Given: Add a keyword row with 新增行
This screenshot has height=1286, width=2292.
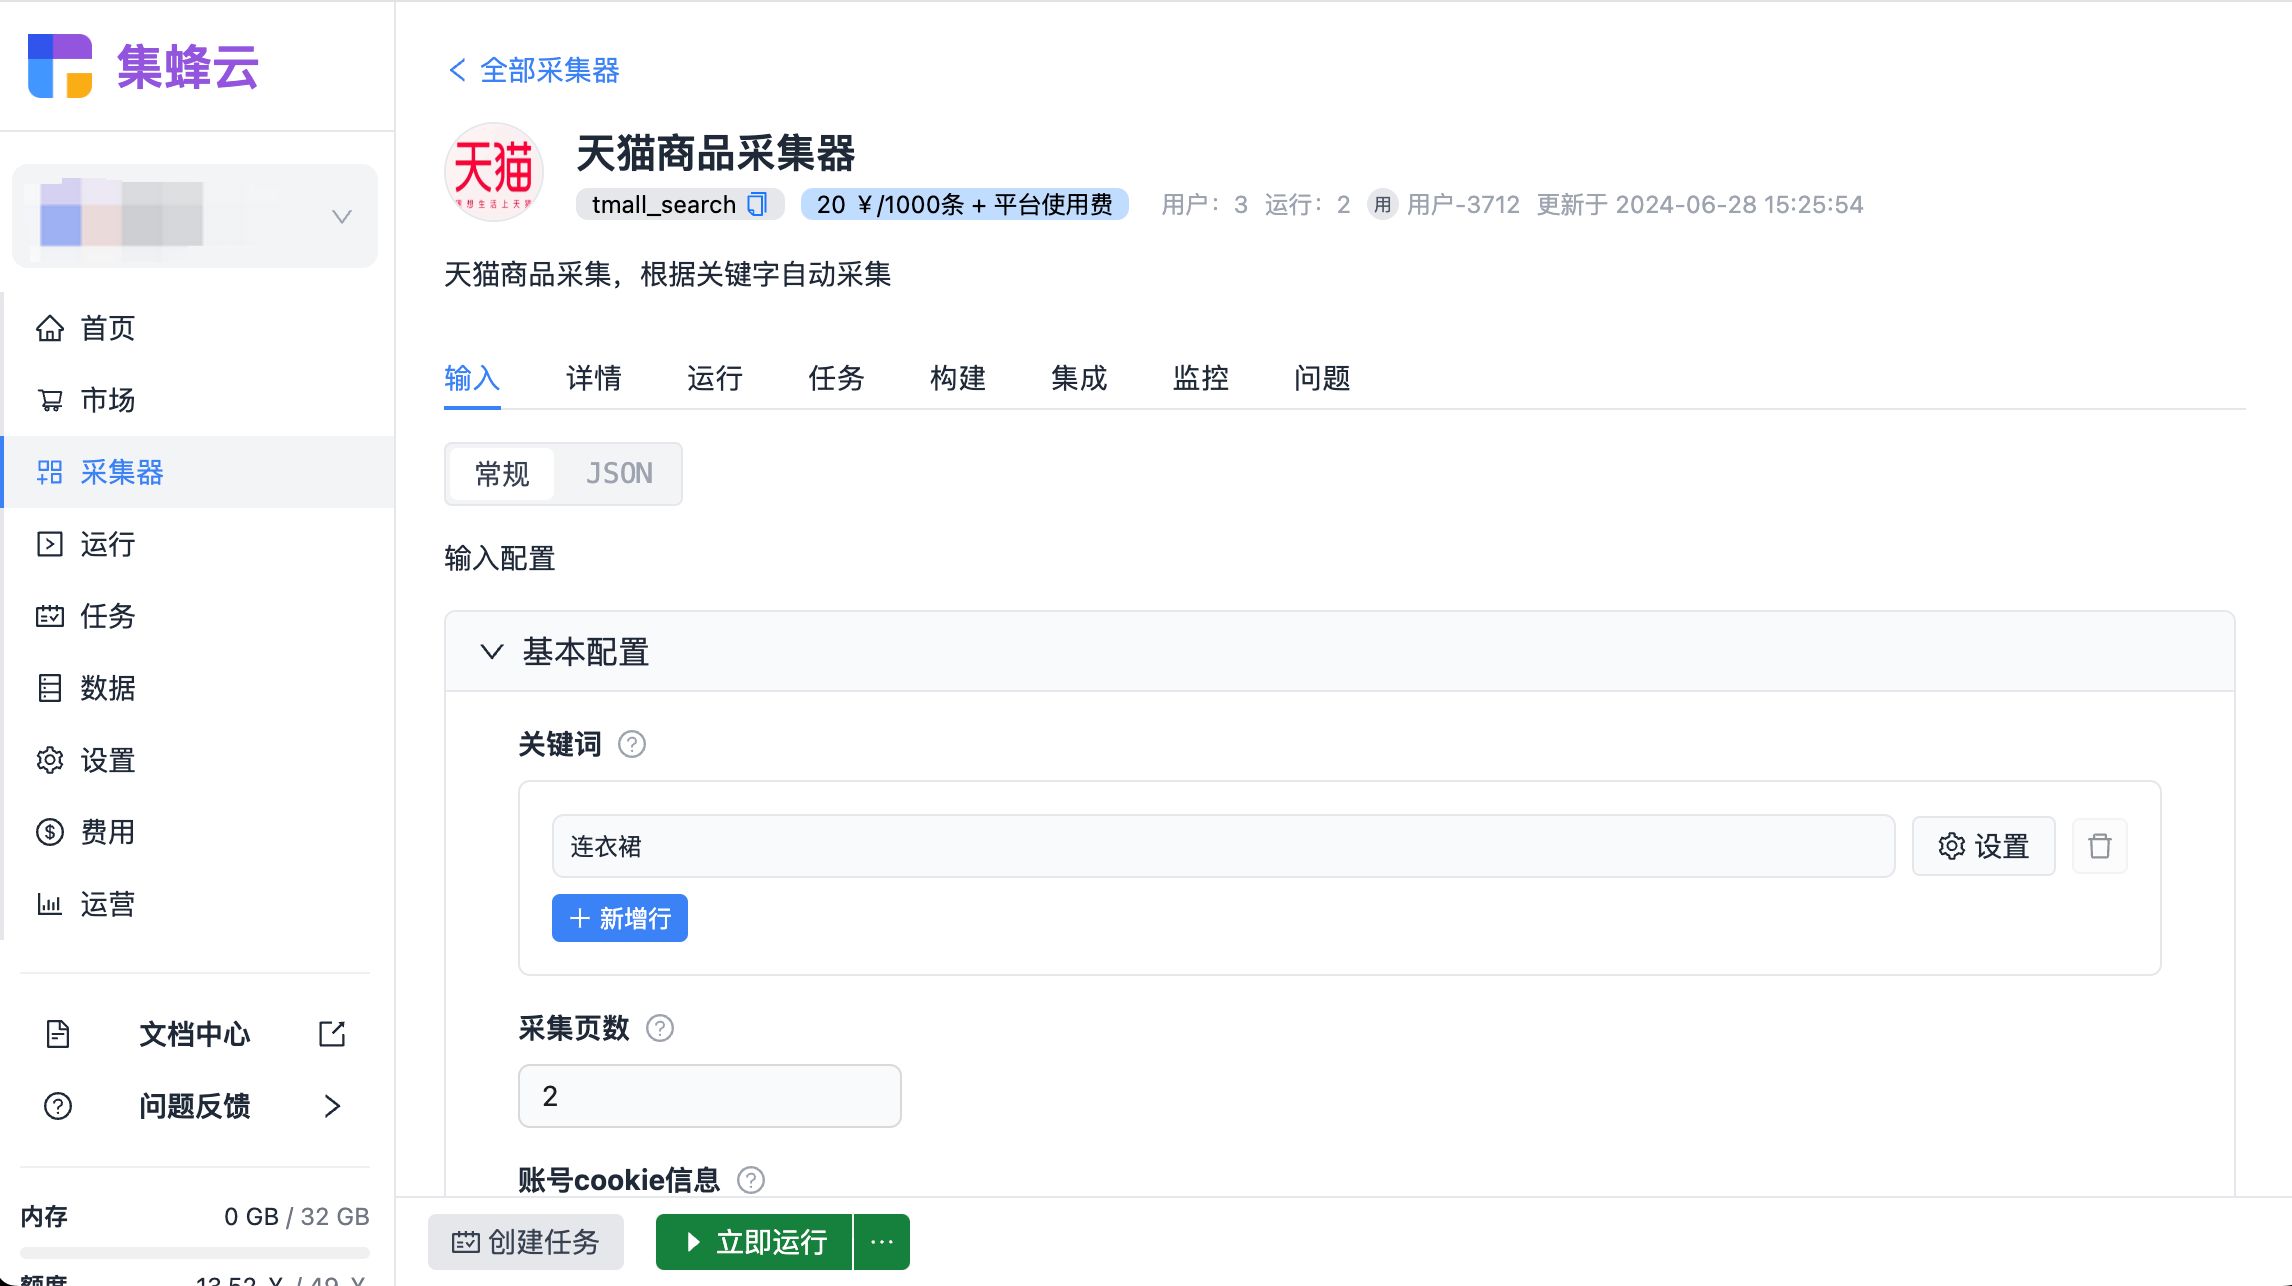Looking at the screenshot, I should point(619,918).
